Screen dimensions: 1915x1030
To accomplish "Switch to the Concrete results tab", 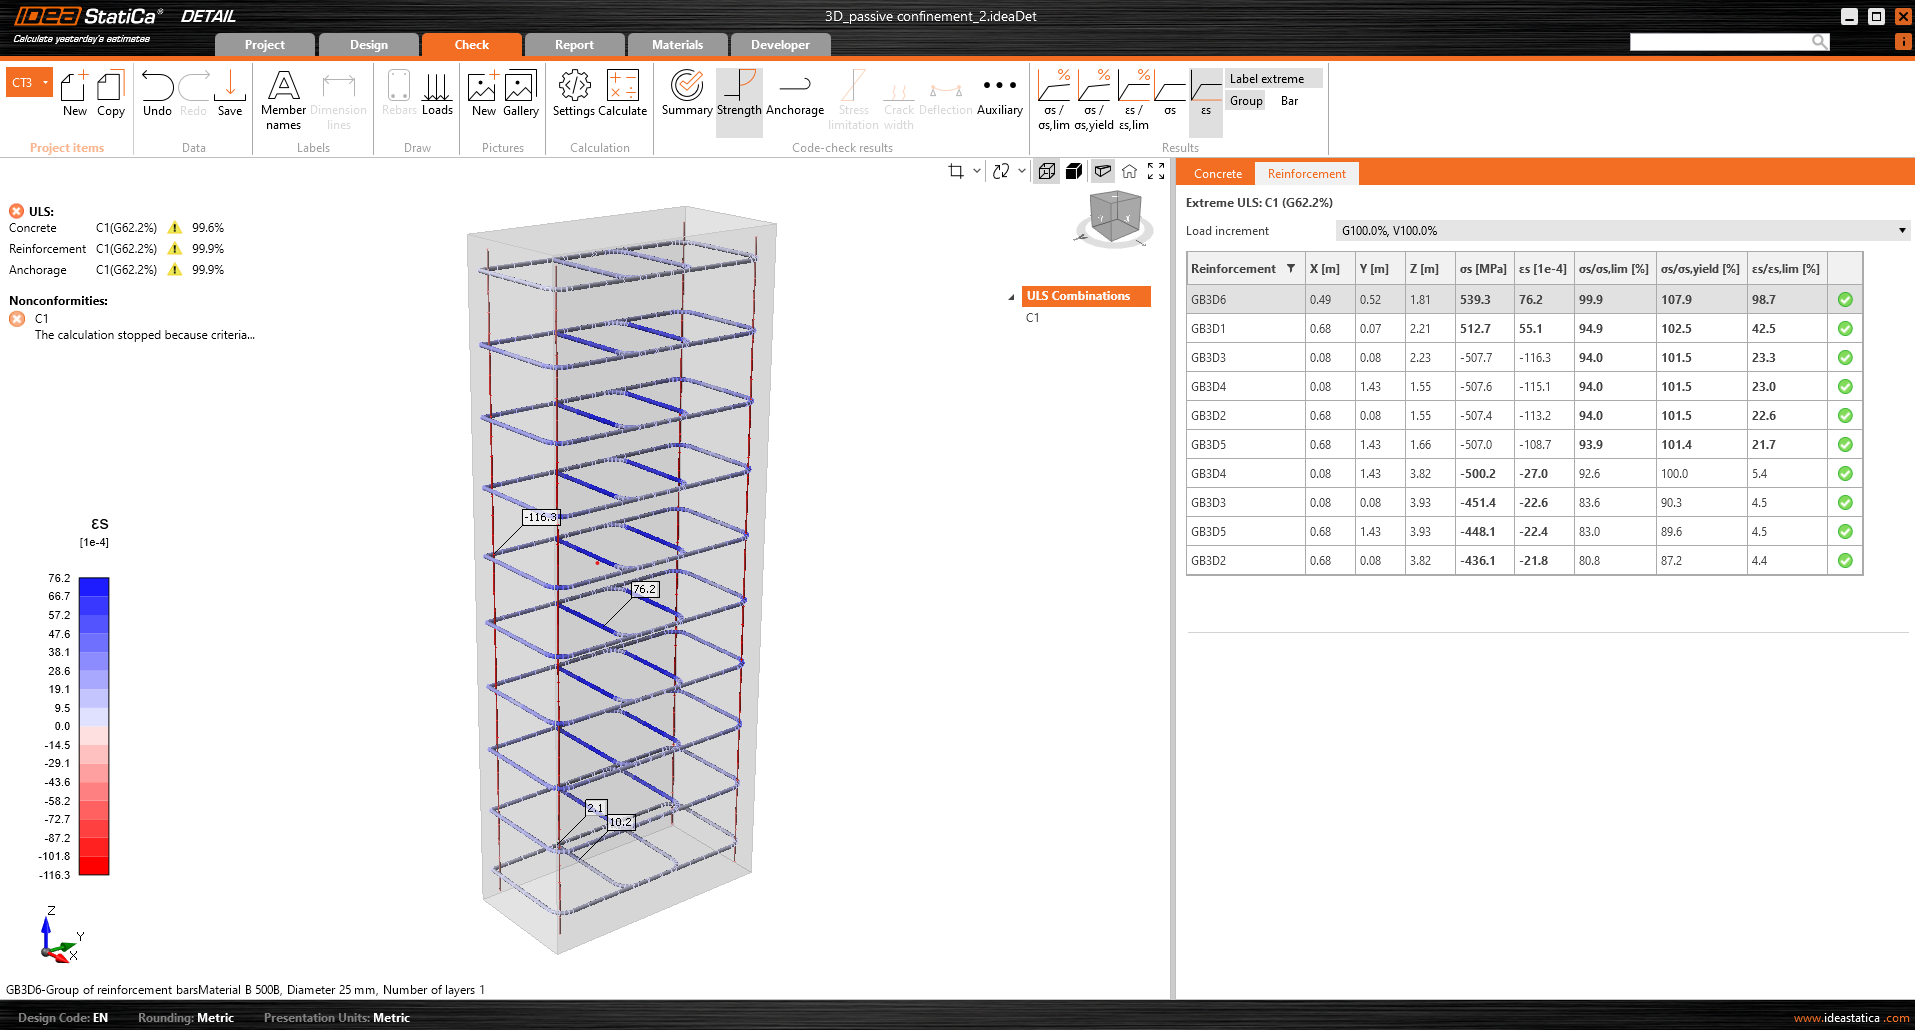I will pyautogui.click(x=1217, y=174).
